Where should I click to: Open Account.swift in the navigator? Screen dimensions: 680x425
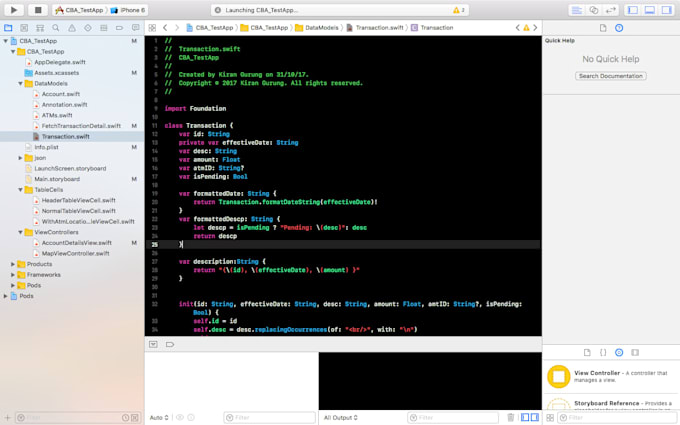click(x=60, y=95)
